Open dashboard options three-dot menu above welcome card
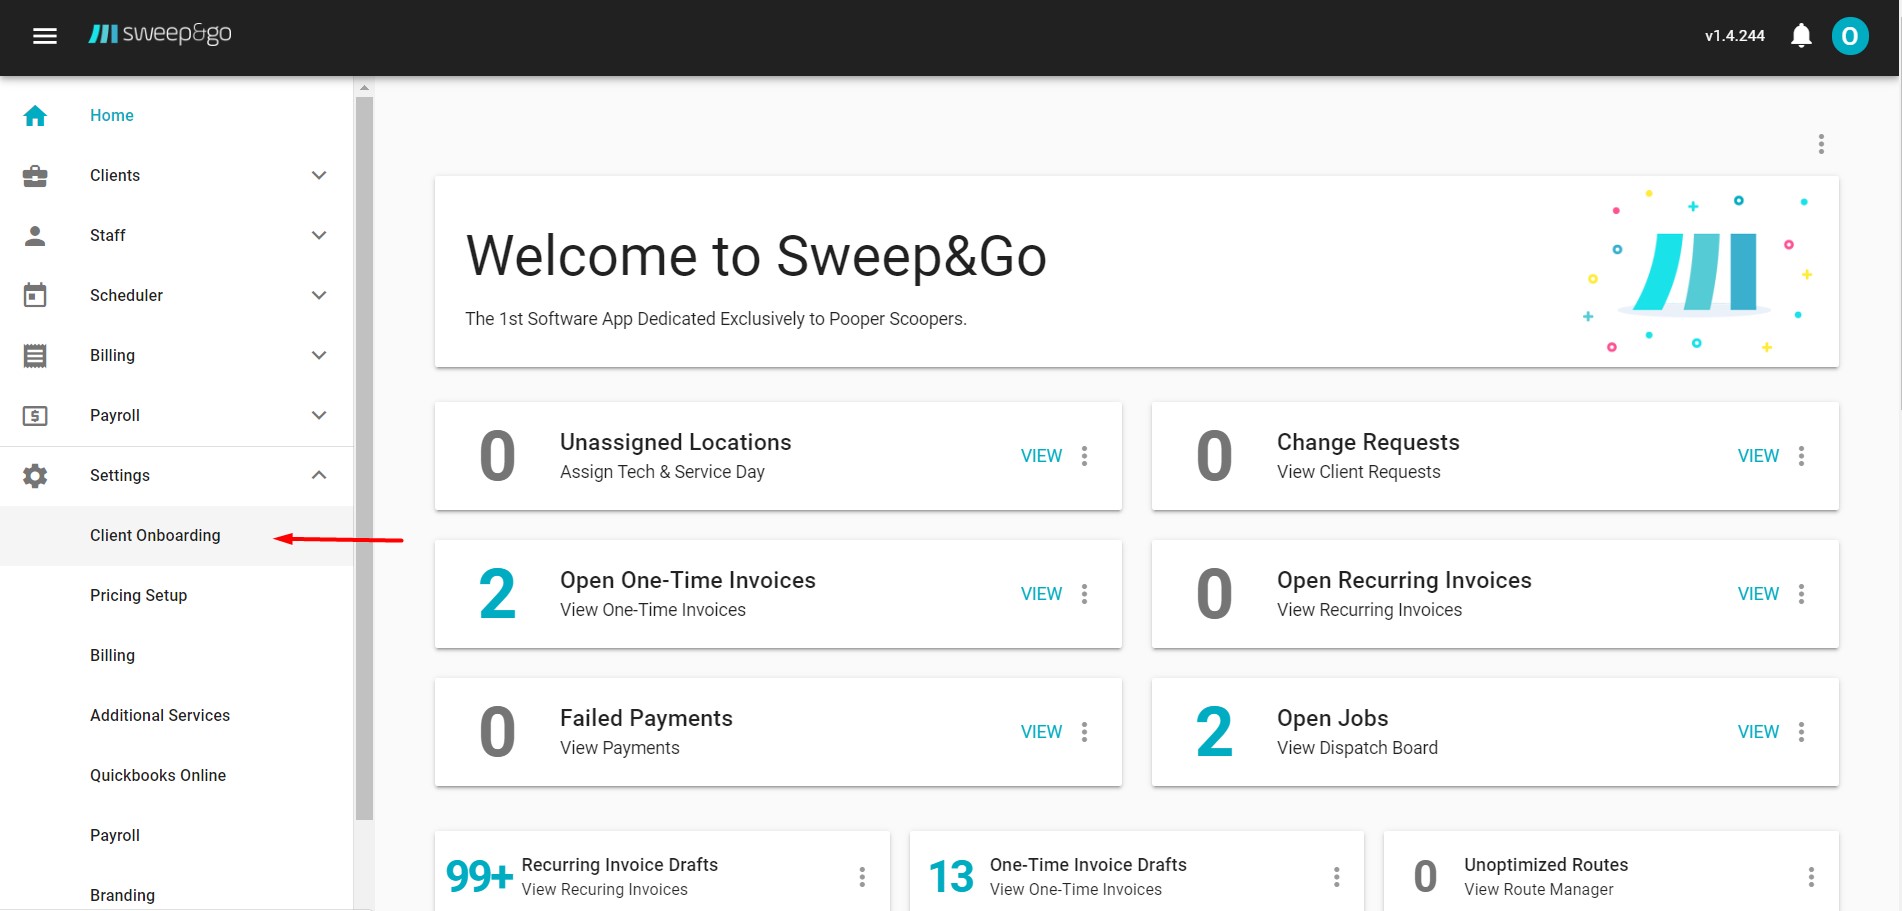This screenshot has height=911, width=1902. [1821, 144]
